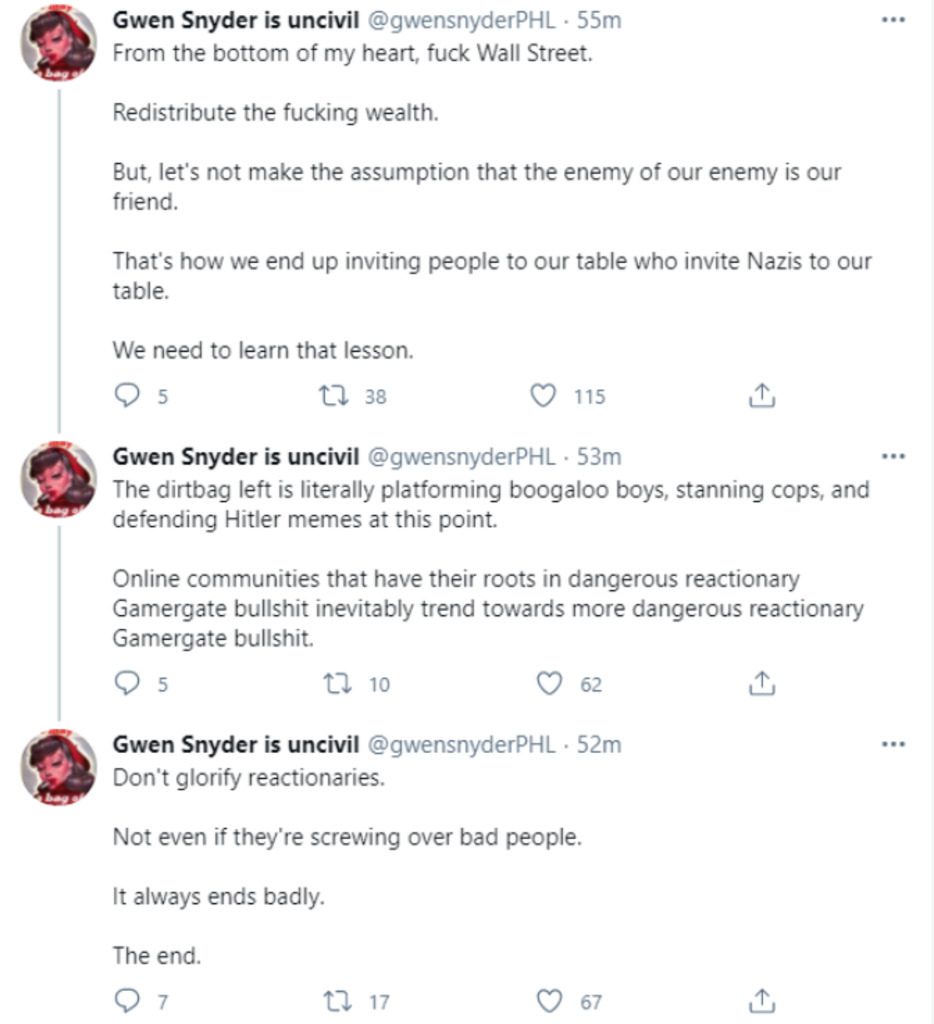Reply to the 'fuck Wall Street' tweet
Viewport: 934px width, 1024px height.
(x=127, y=397)
